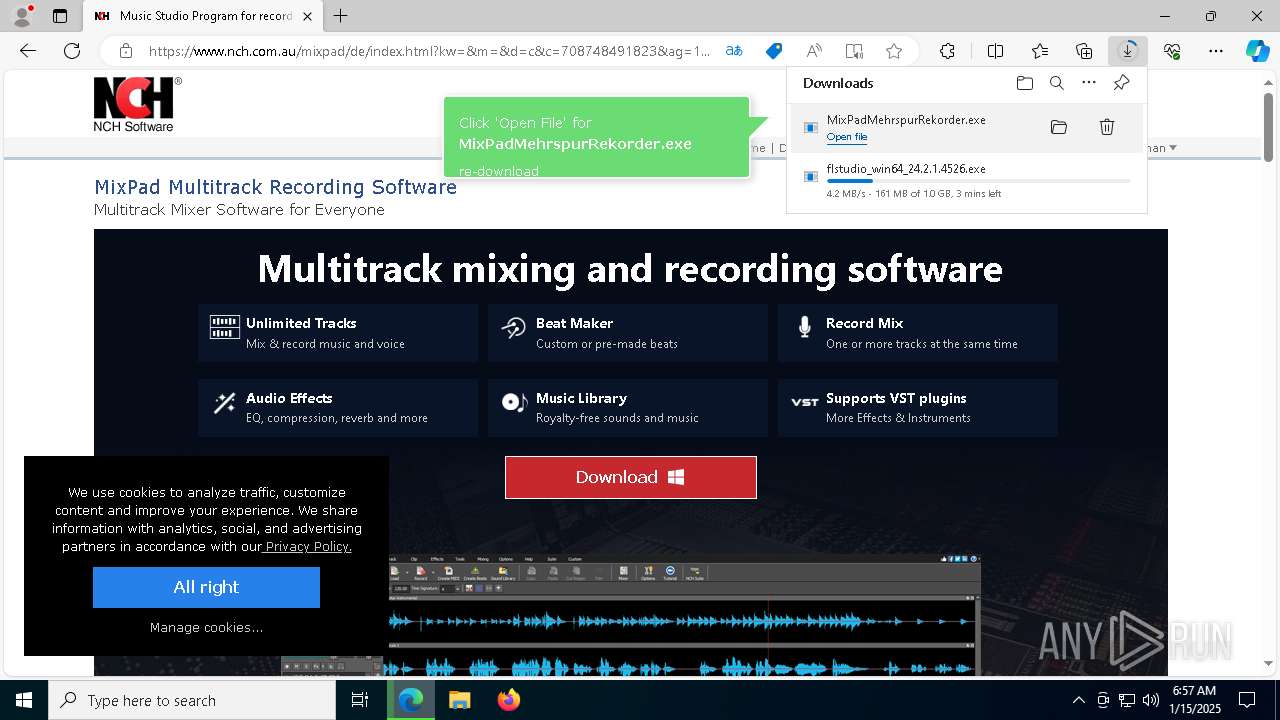Click Music Library feature card
Viewport: 1280px width, 720px height.
coord(628,407)
